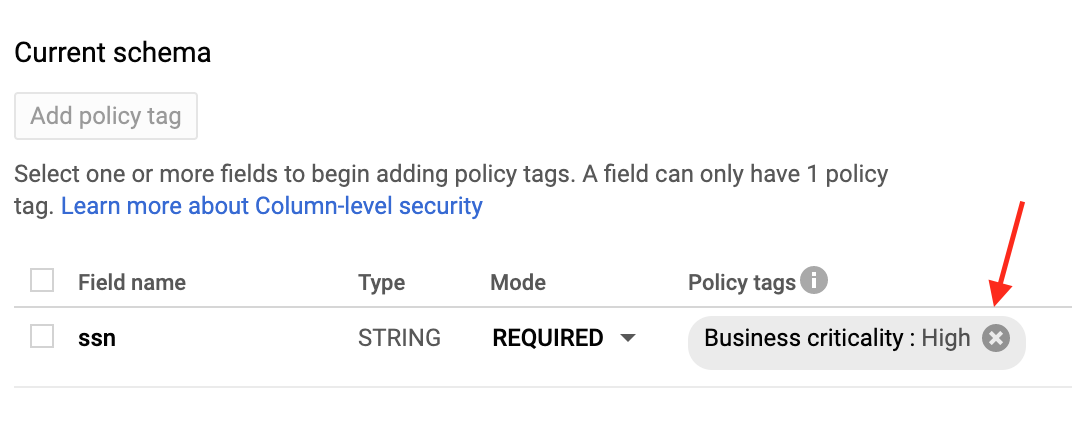Click the Mode column header
The height and width of the screenshot is (424, 1072).
(518, 282)
